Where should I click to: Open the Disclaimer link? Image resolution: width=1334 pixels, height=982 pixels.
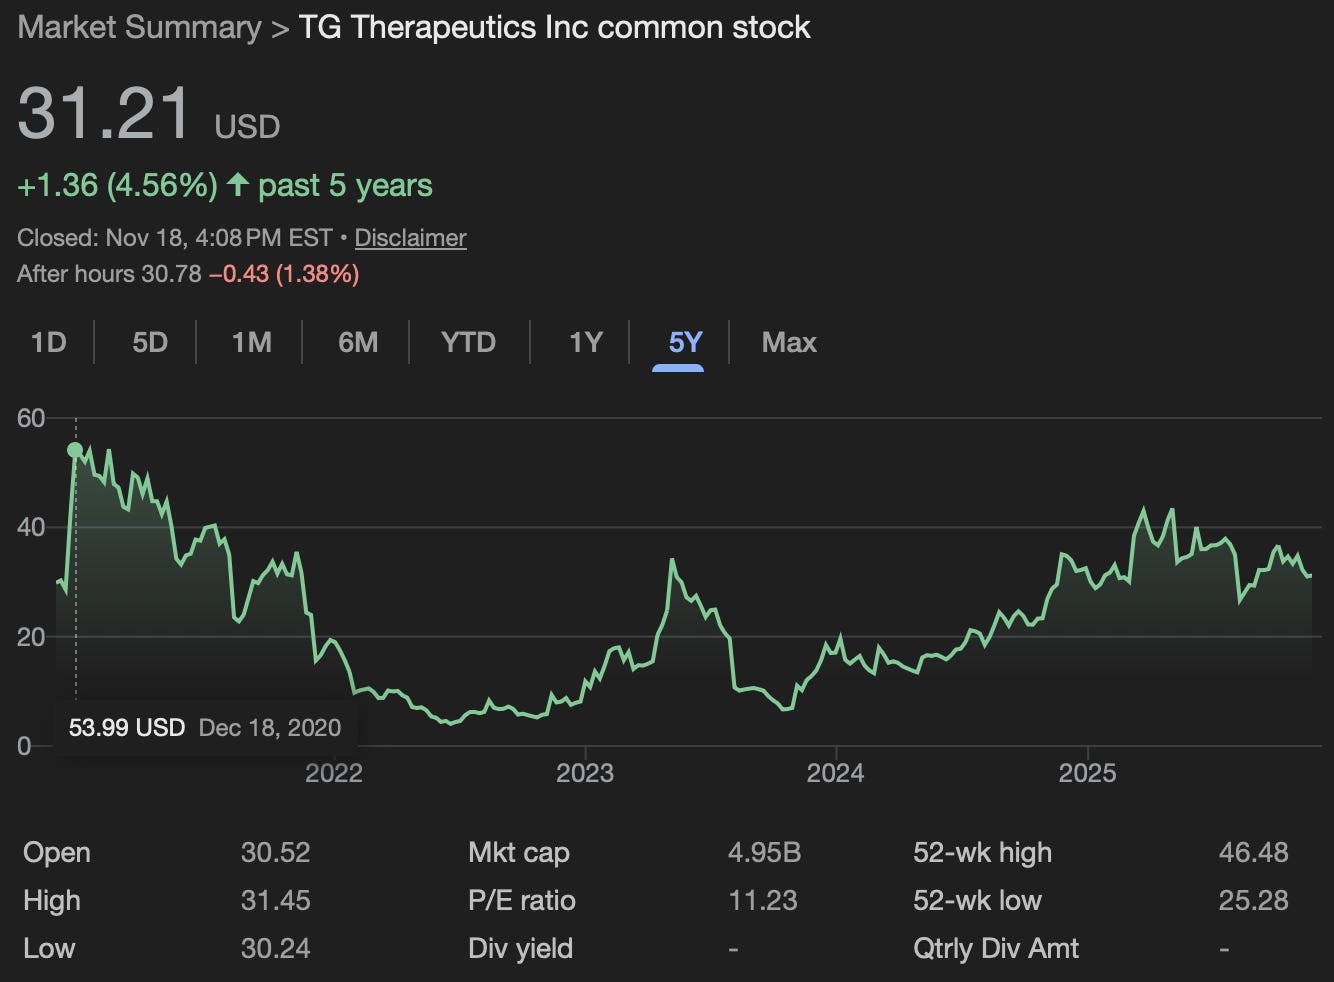tap(411, 238)
